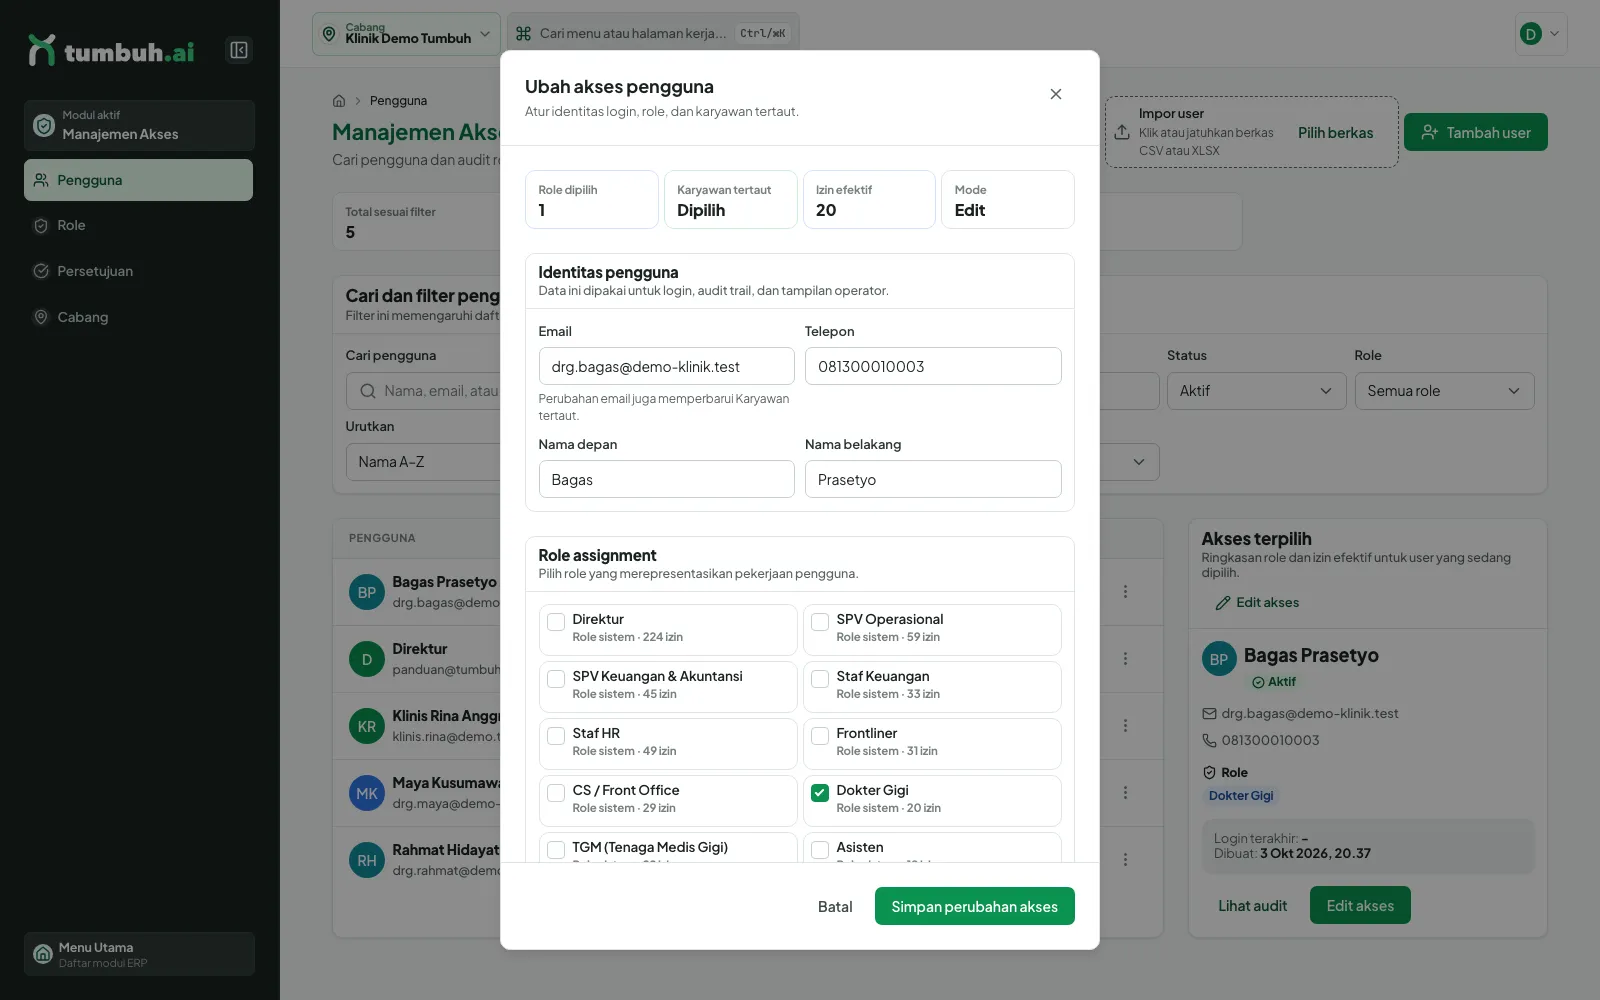The height and width of the screenshot is (1000, 1600).
Task: Click the upload icon in Impor user box
Action: (1122, 132)
